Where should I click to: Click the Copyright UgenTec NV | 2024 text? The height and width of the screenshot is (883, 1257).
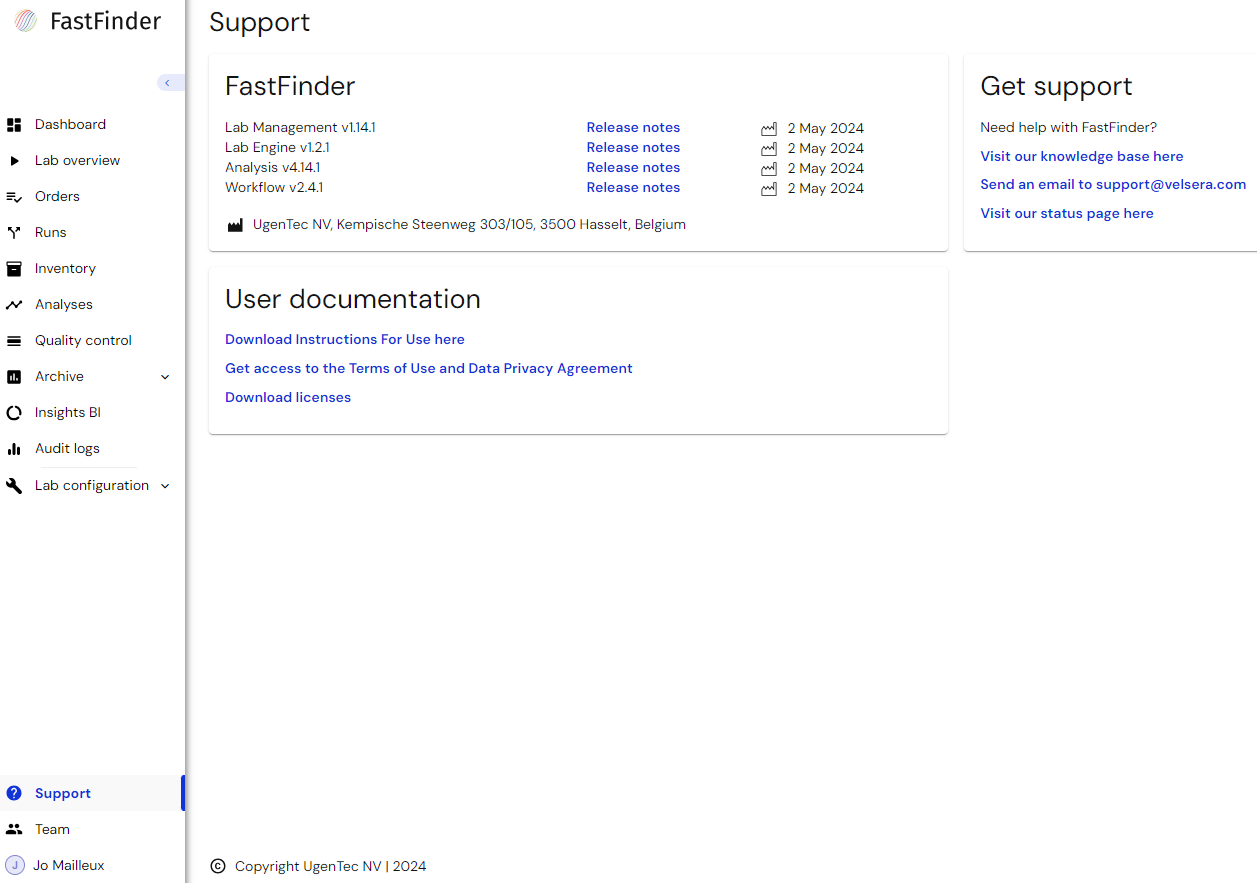331,866
